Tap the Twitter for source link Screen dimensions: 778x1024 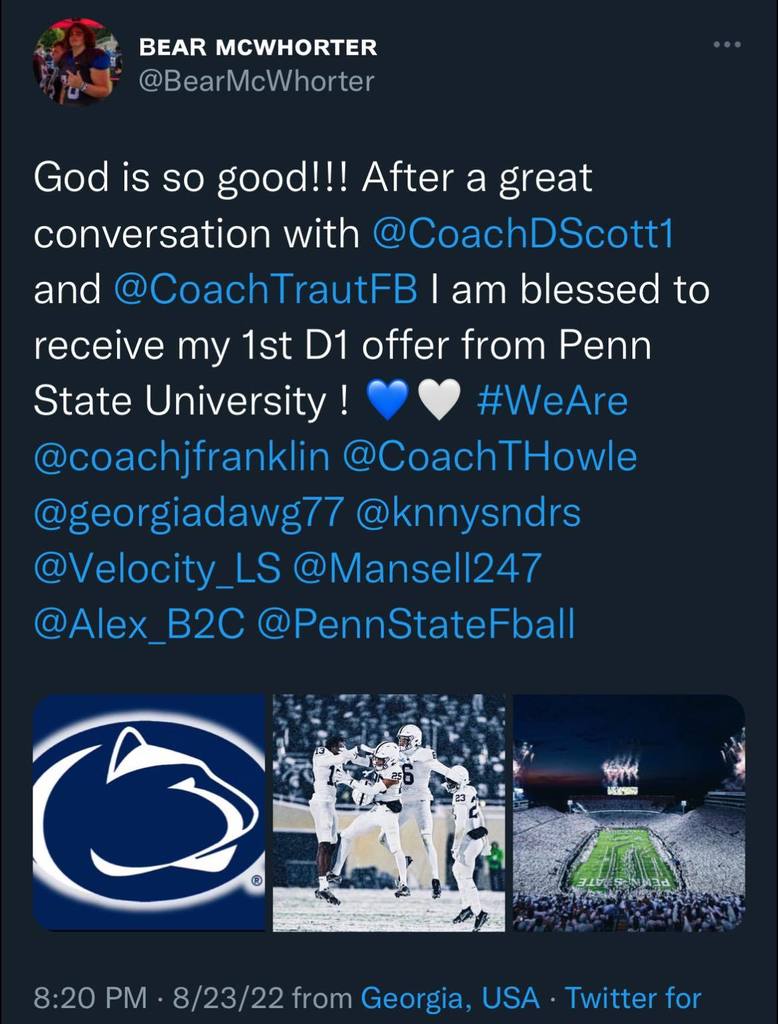point(633,997)
